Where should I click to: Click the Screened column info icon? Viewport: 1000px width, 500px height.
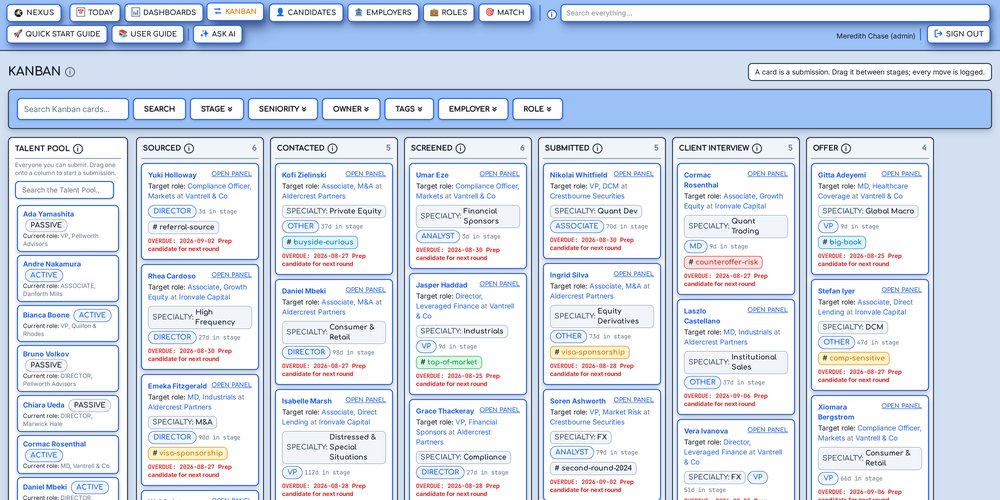[460, 148]
